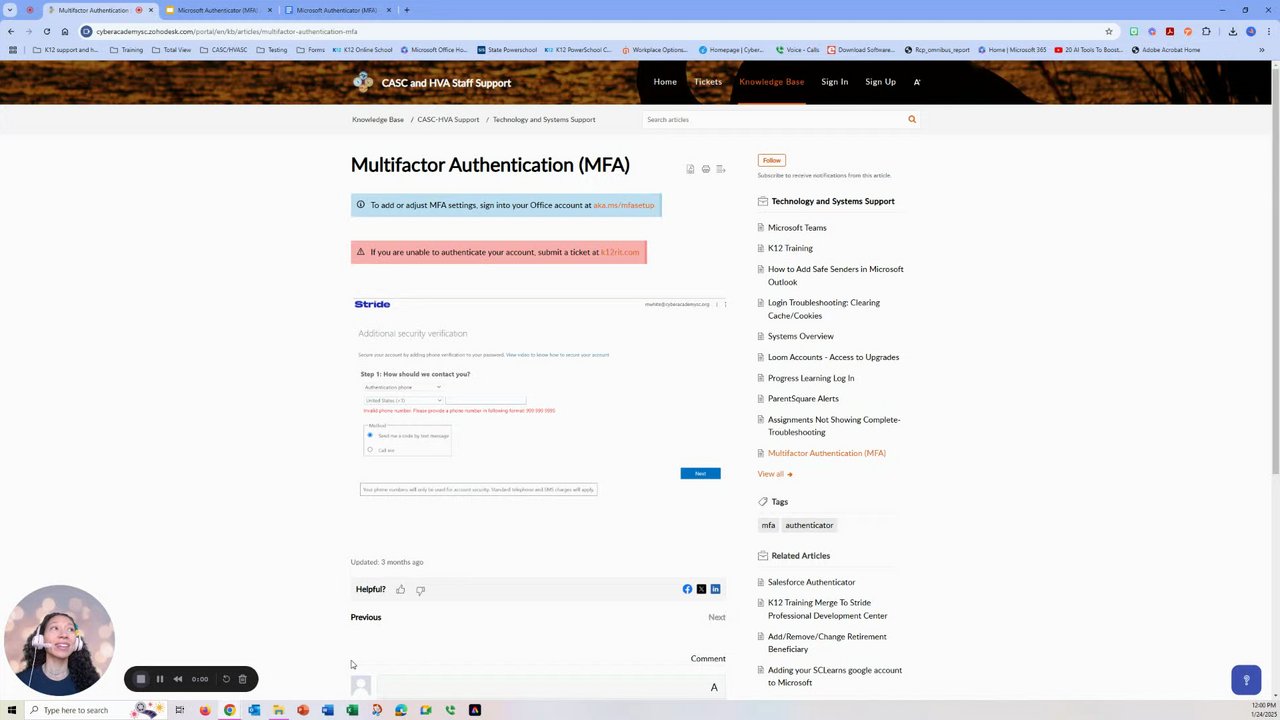
Task: Click the print article icon
Action: tap(705, 169)
